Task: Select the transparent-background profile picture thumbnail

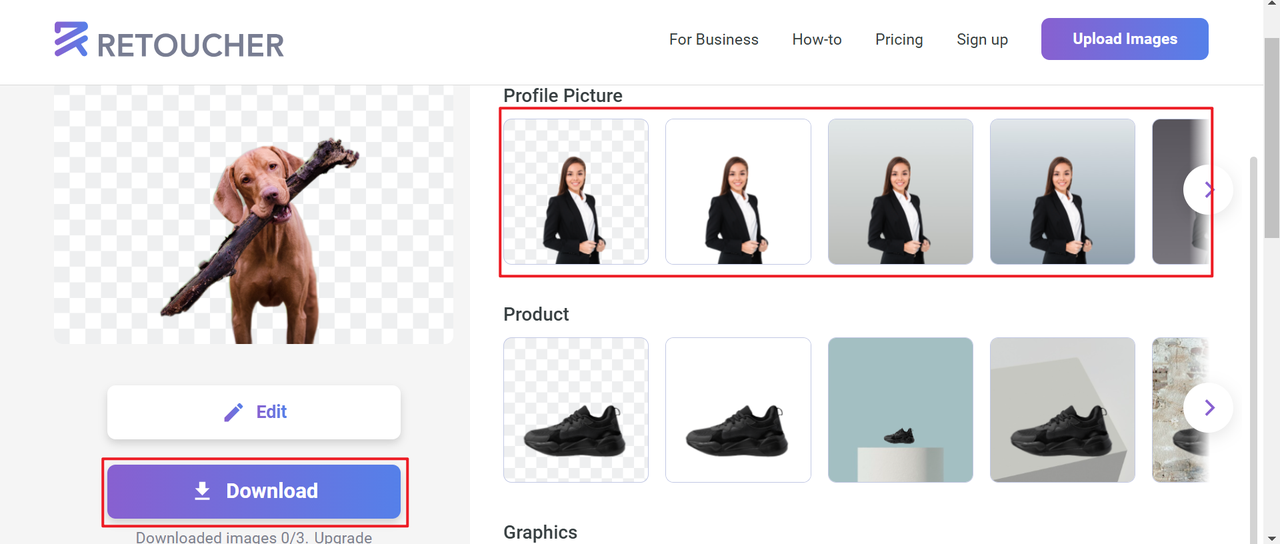Action: (x=576, y=192)
